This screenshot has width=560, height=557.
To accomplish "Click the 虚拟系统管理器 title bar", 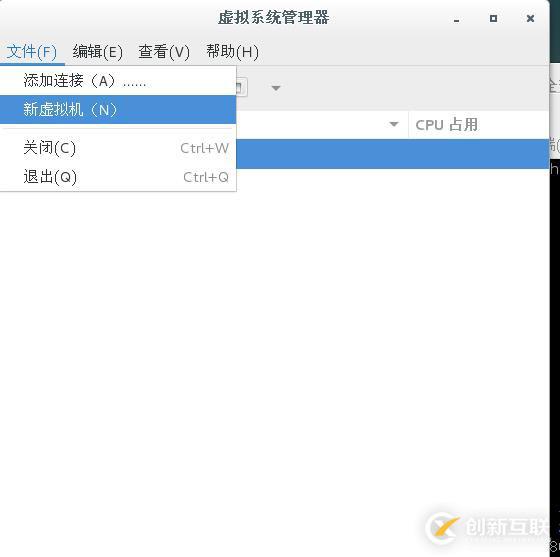I will click(274, 17).
